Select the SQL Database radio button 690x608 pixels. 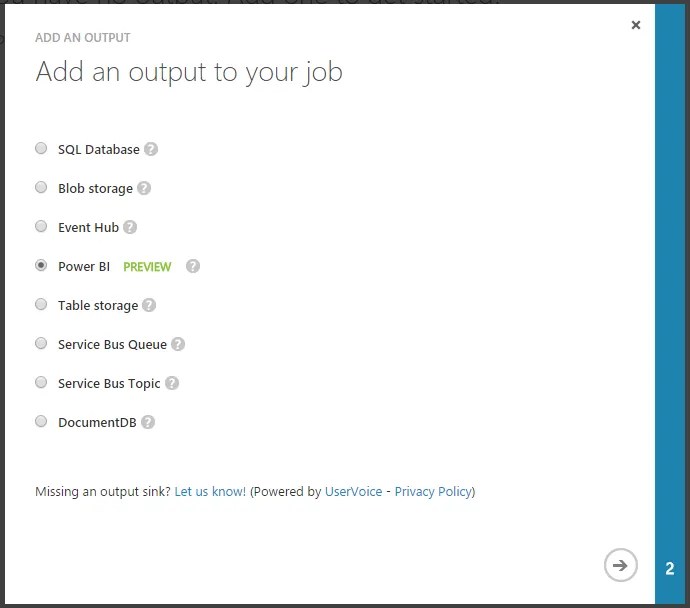point(41,148)
